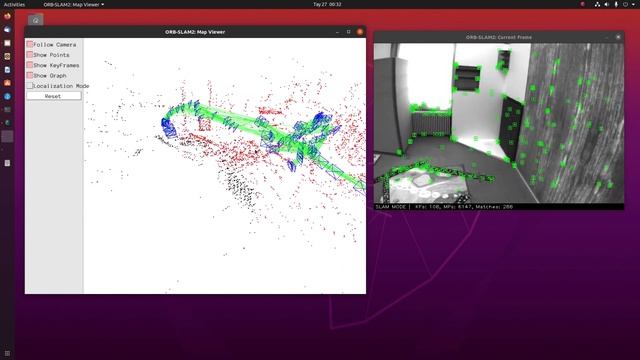Open Firefox from the dock
640x360 pixels.
7,16
